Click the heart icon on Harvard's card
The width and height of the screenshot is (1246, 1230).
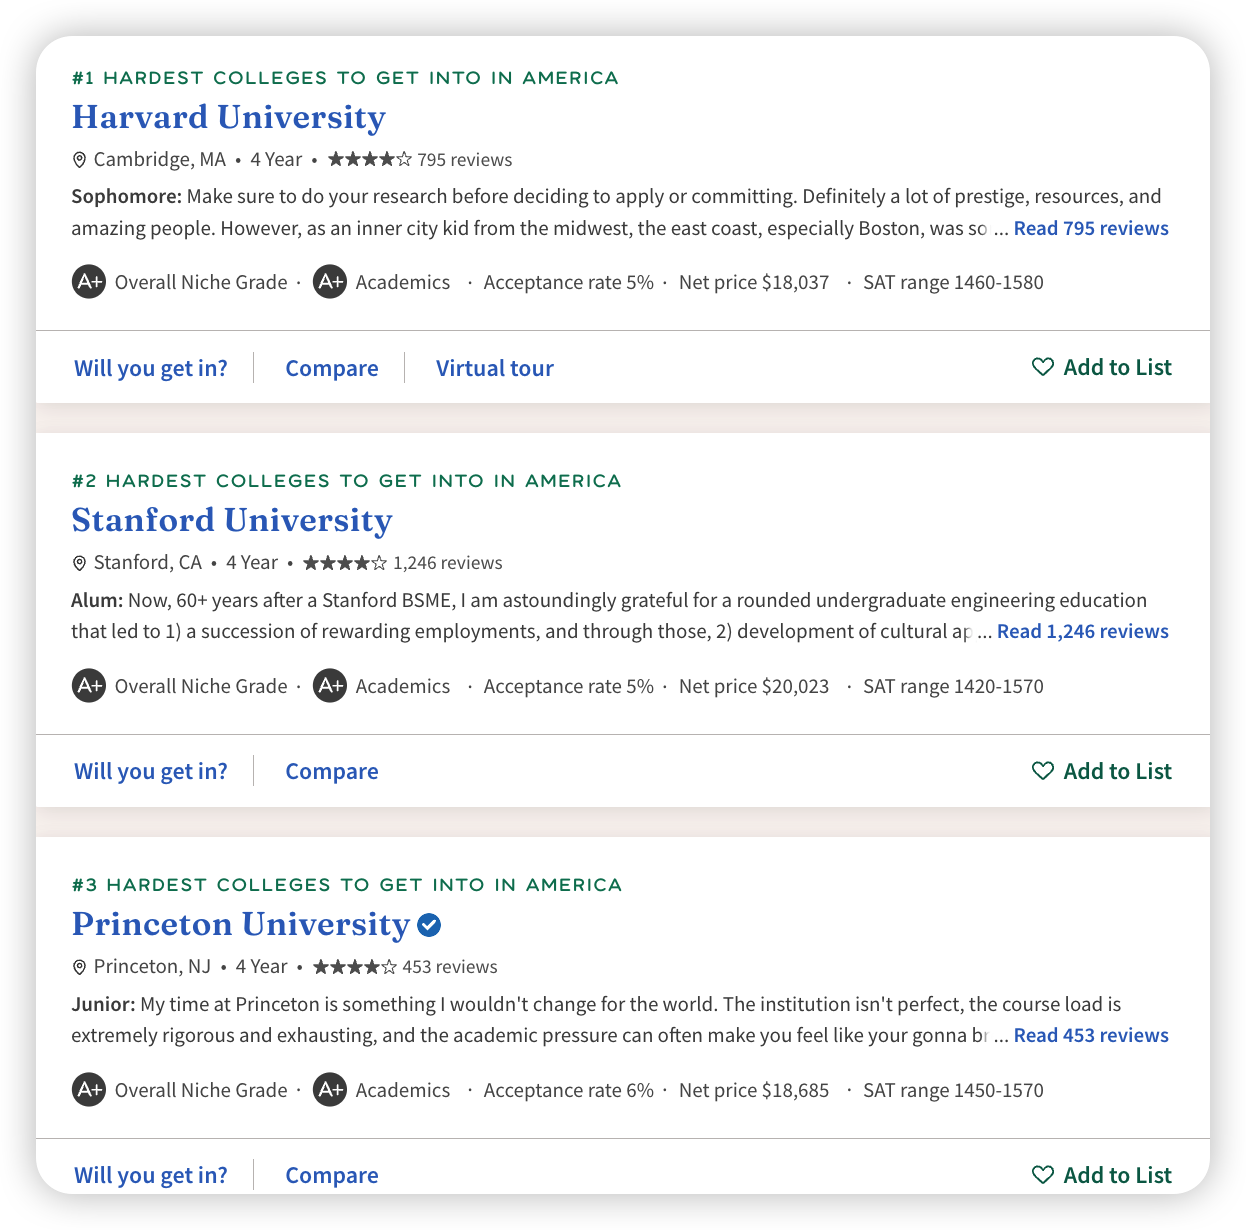1042,367
